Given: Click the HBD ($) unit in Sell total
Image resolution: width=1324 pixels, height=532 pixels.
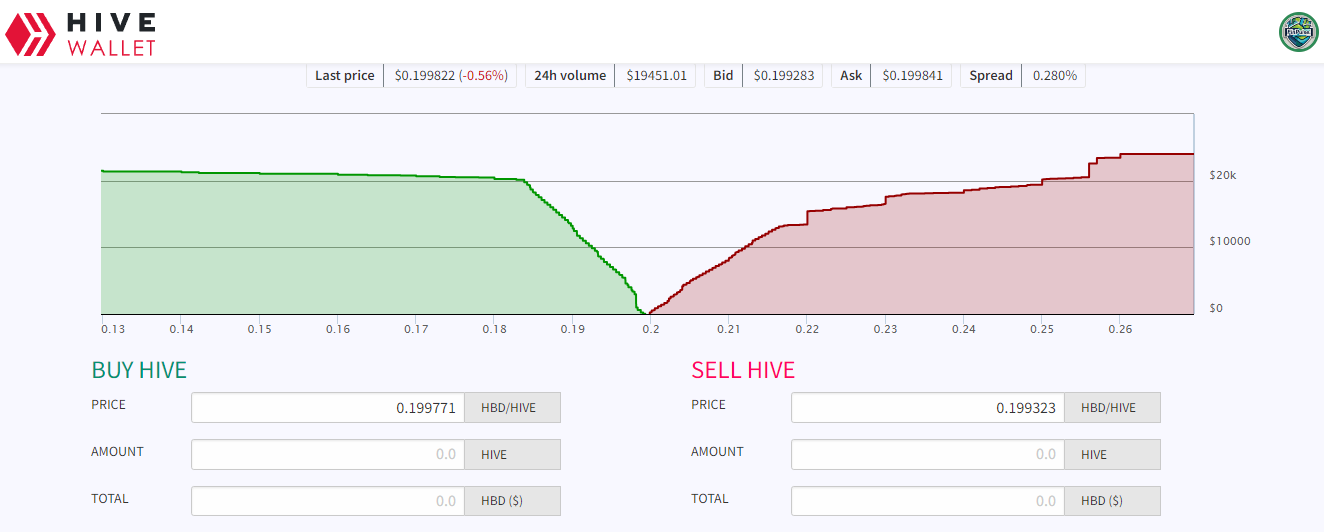Looking at the screenshot, I should 1113,501.
